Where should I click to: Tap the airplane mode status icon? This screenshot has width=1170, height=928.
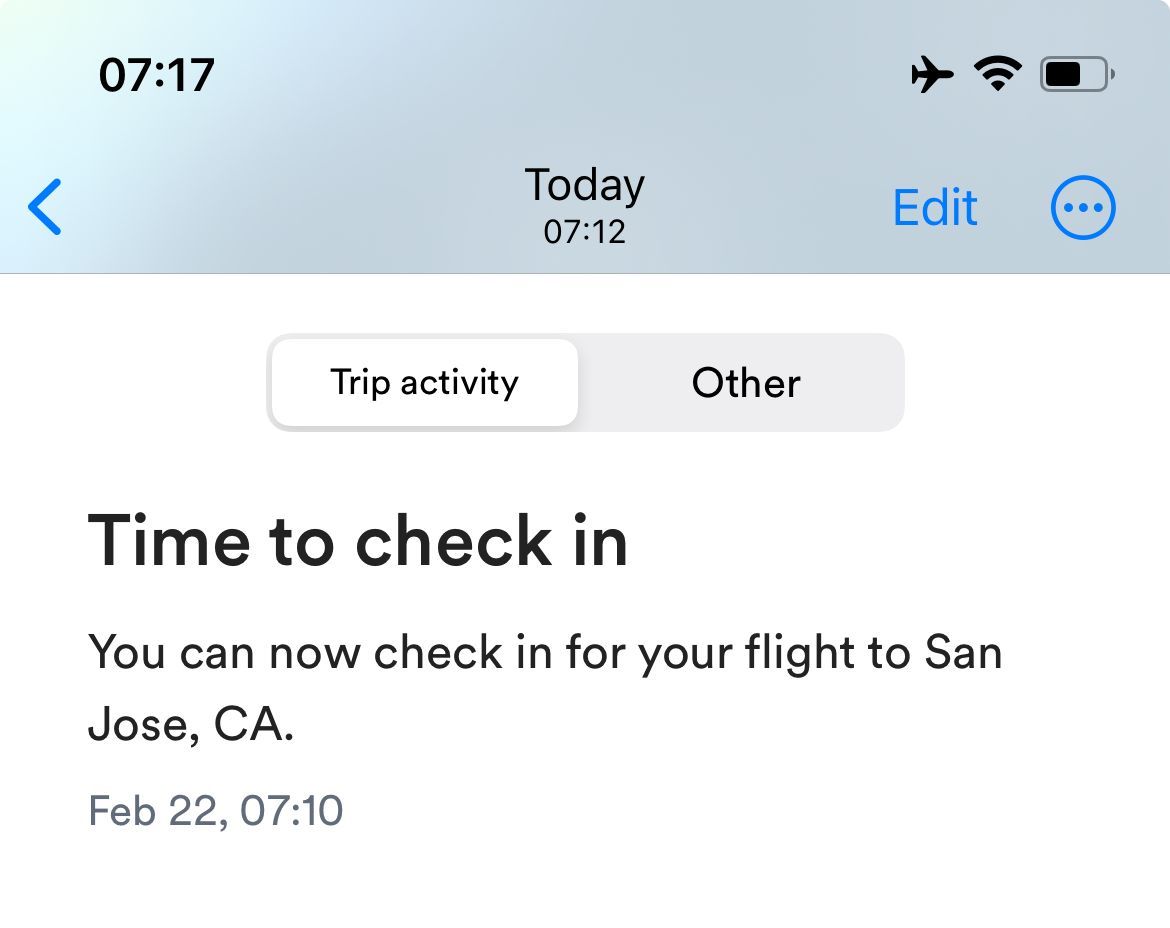[x=932, y=74]
